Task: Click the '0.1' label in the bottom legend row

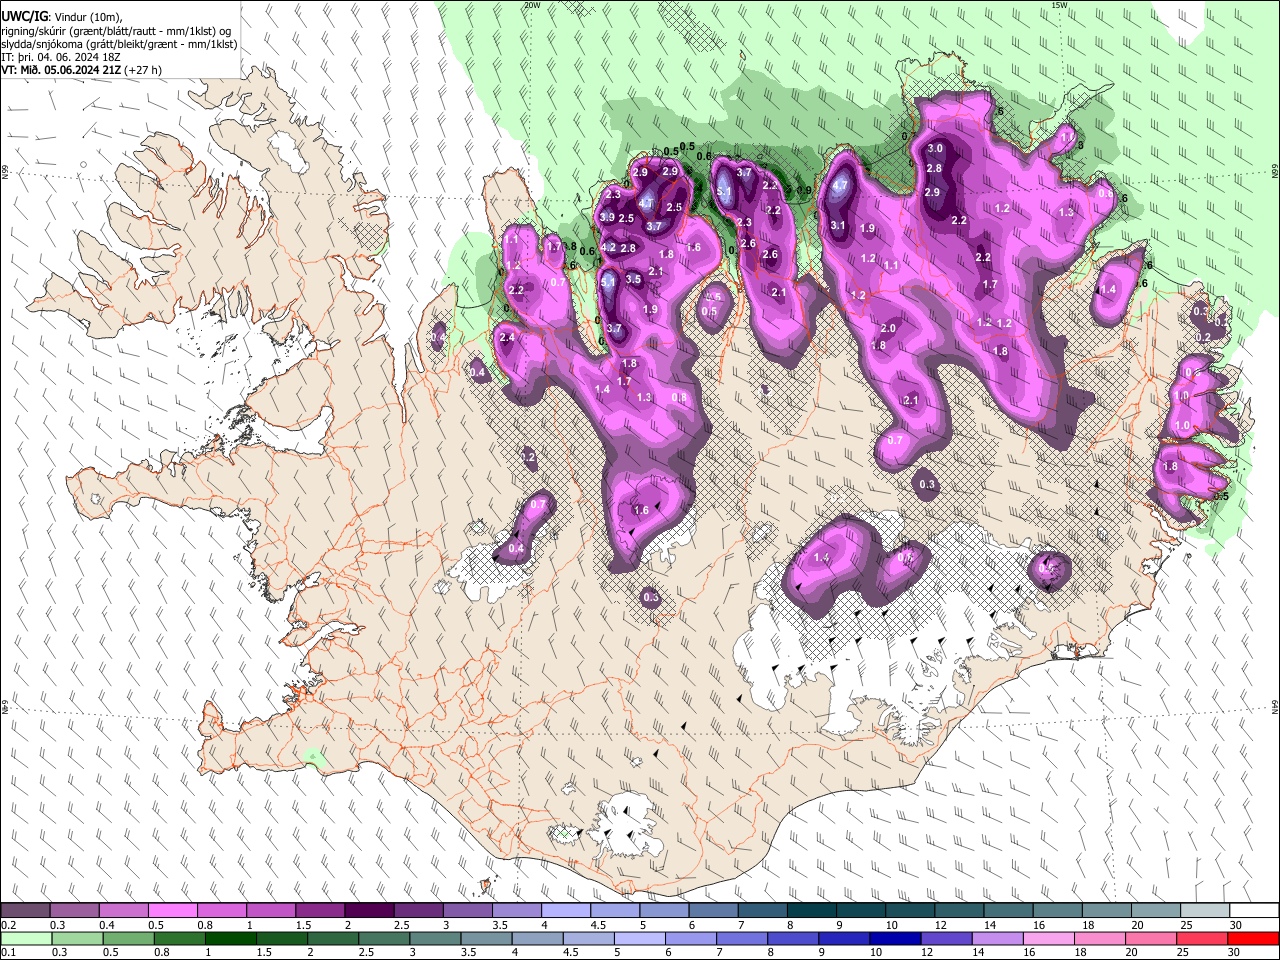Action: 8,952
